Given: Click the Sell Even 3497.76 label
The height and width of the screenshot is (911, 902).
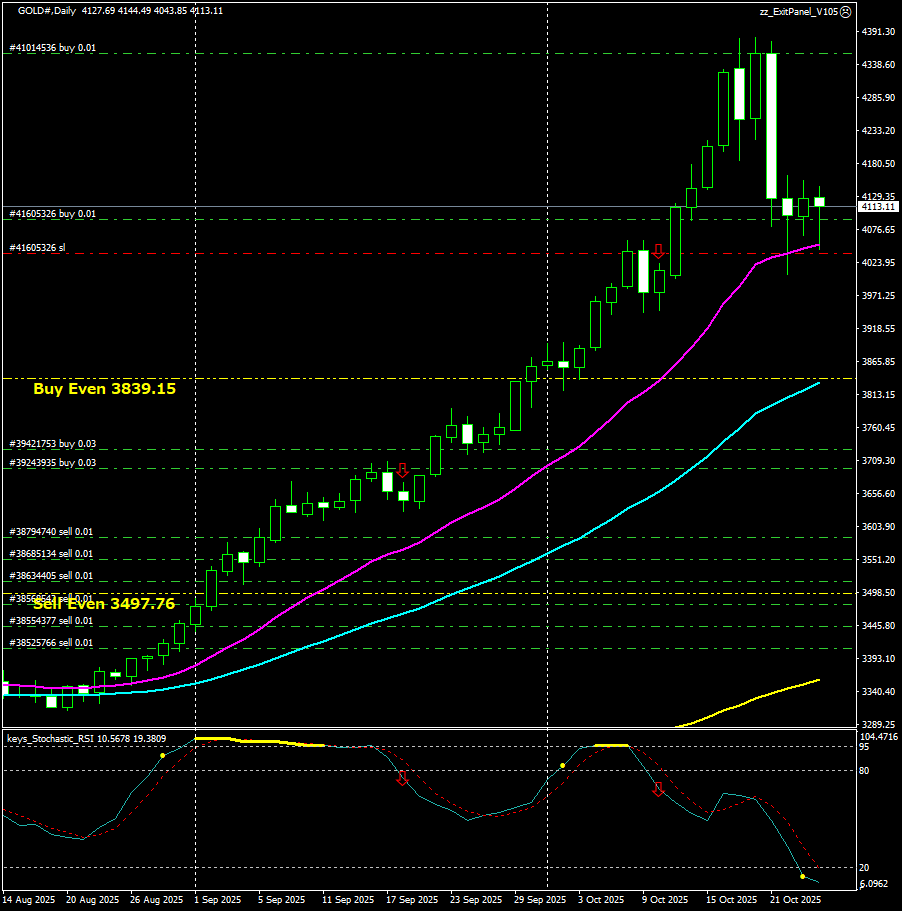Looking at the screenshot, I should pos(104,604).
